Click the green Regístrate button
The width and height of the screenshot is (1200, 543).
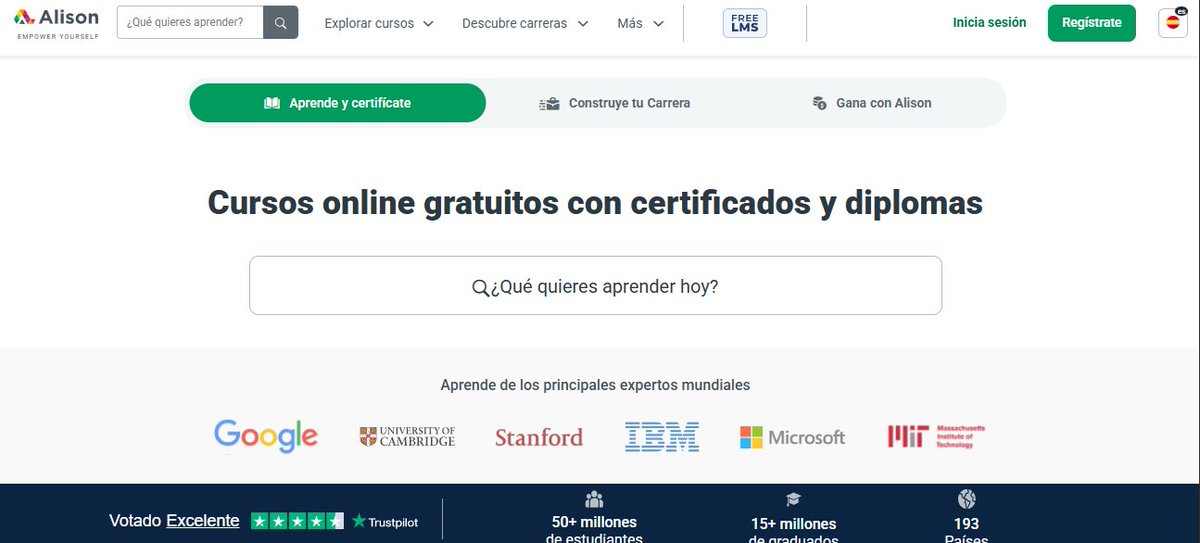tap(1091, 22)
